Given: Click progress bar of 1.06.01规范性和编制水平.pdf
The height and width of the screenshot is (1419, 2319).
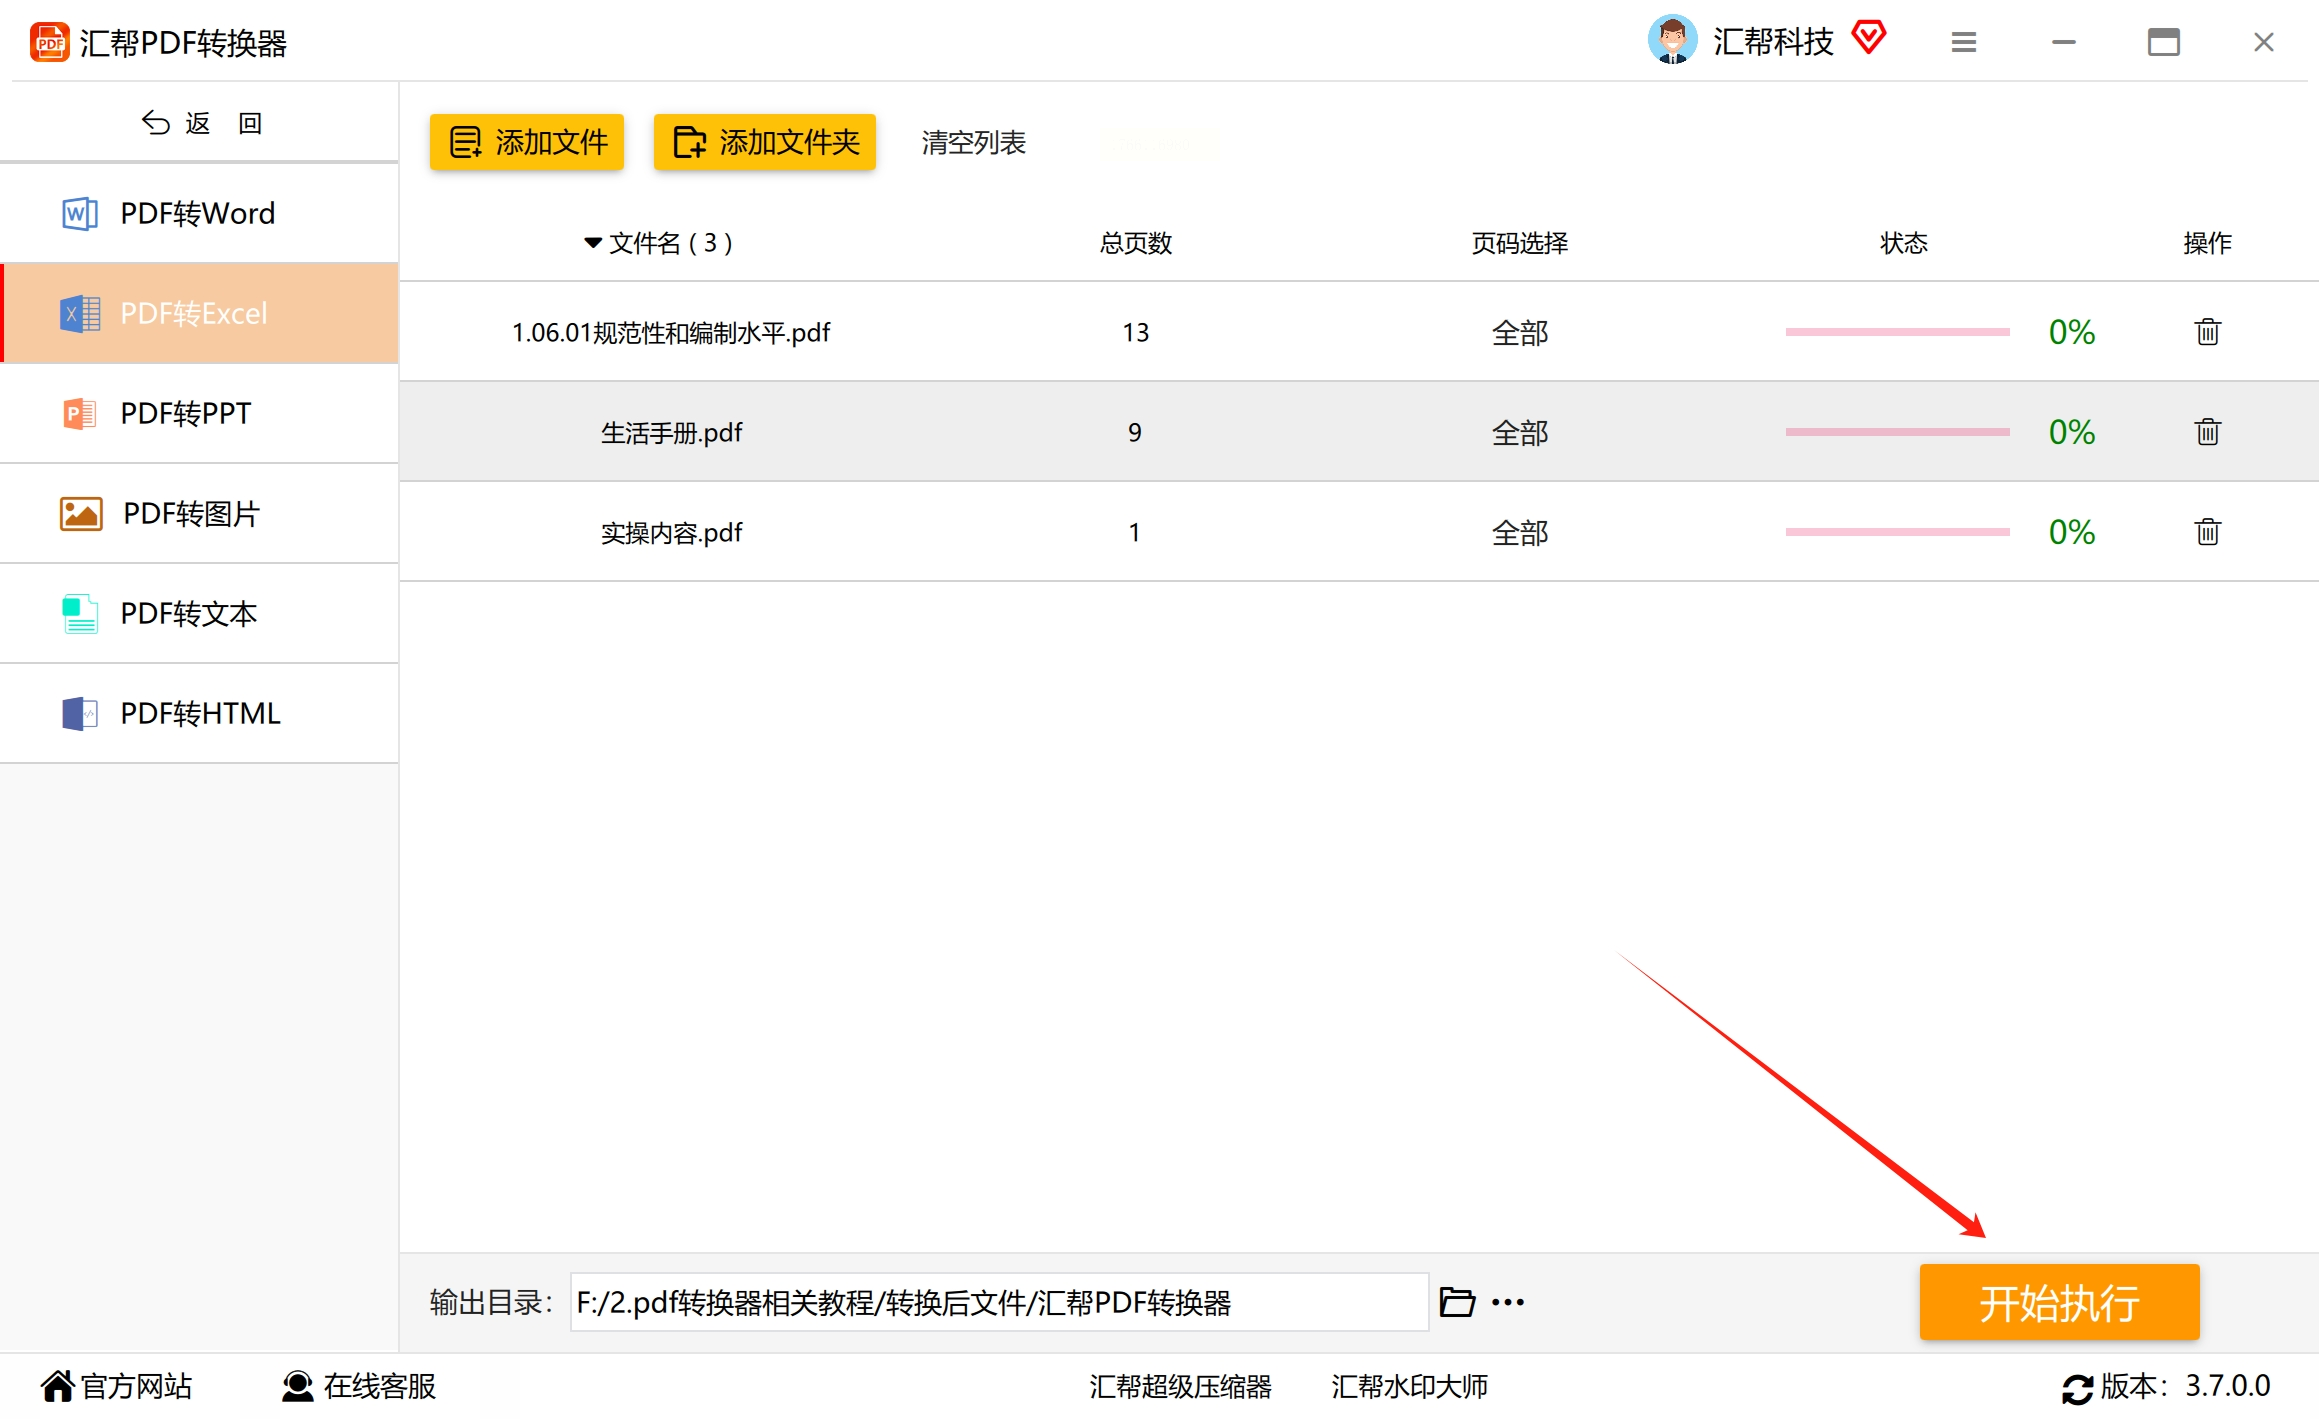Looking at the screenshot, I should (x=1897, y=332).
